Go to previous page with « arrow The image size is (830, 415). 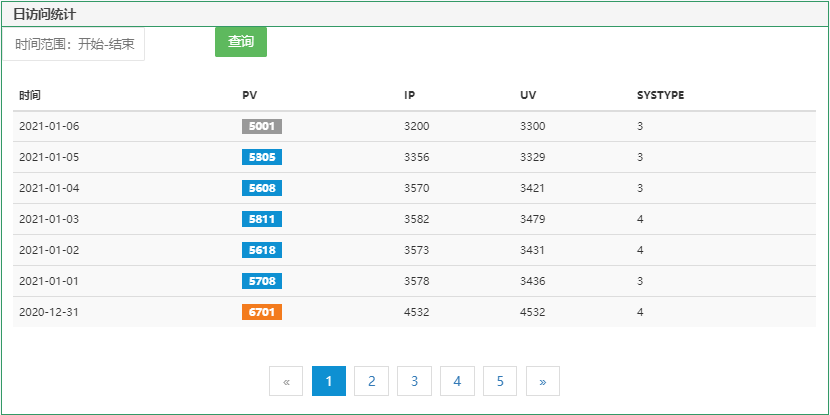286,381
